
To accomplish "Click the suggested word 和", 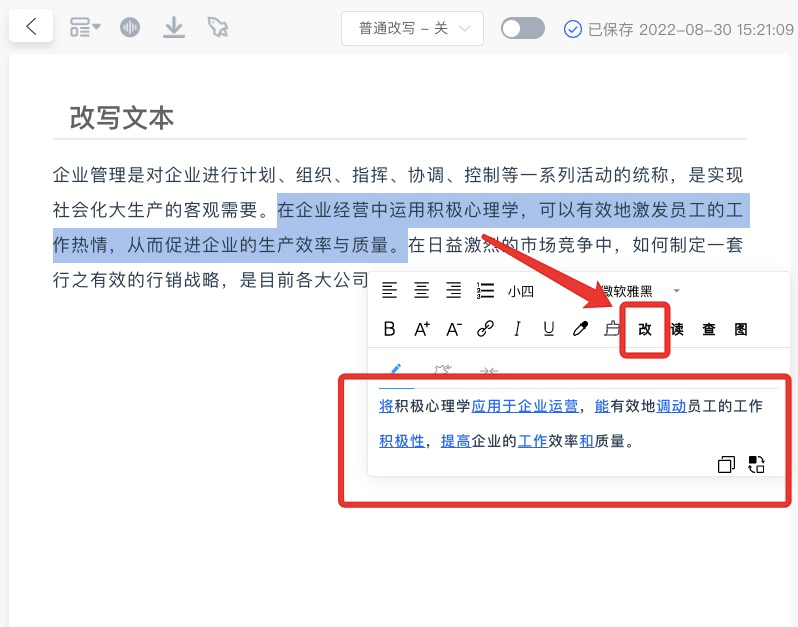I will click(587, 441).
